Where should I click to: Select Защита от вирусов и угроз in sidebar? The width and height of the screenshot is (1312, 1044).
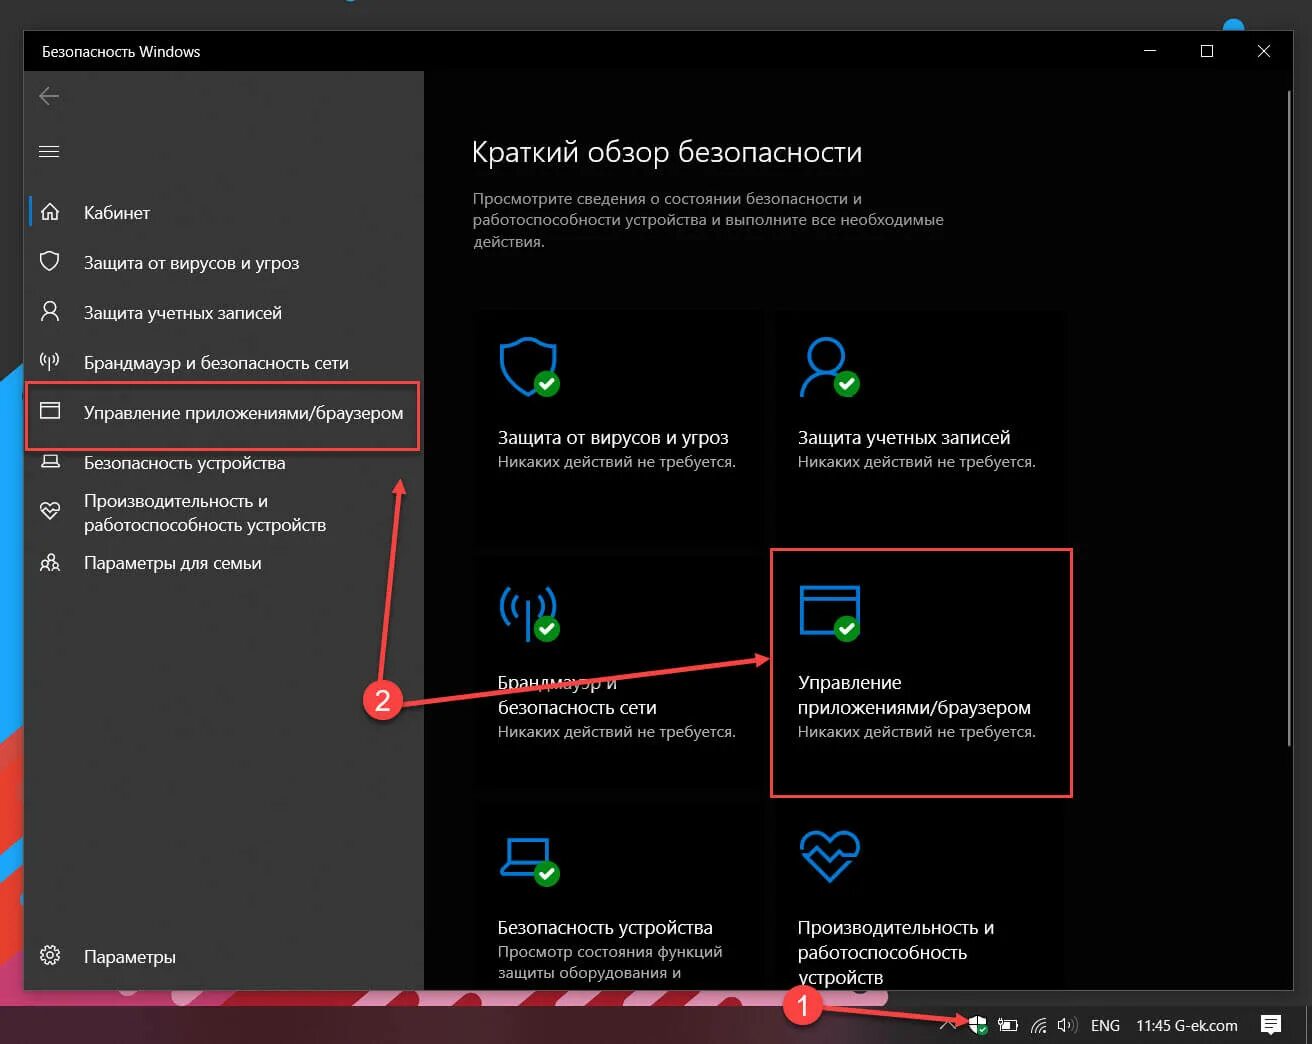(x=224, y=262)
